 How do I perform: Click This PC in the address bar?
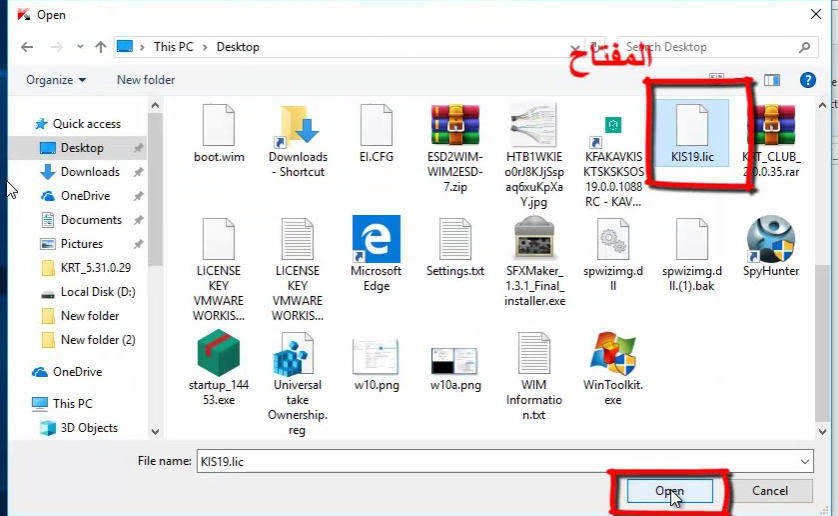click(x=173, y=47)
